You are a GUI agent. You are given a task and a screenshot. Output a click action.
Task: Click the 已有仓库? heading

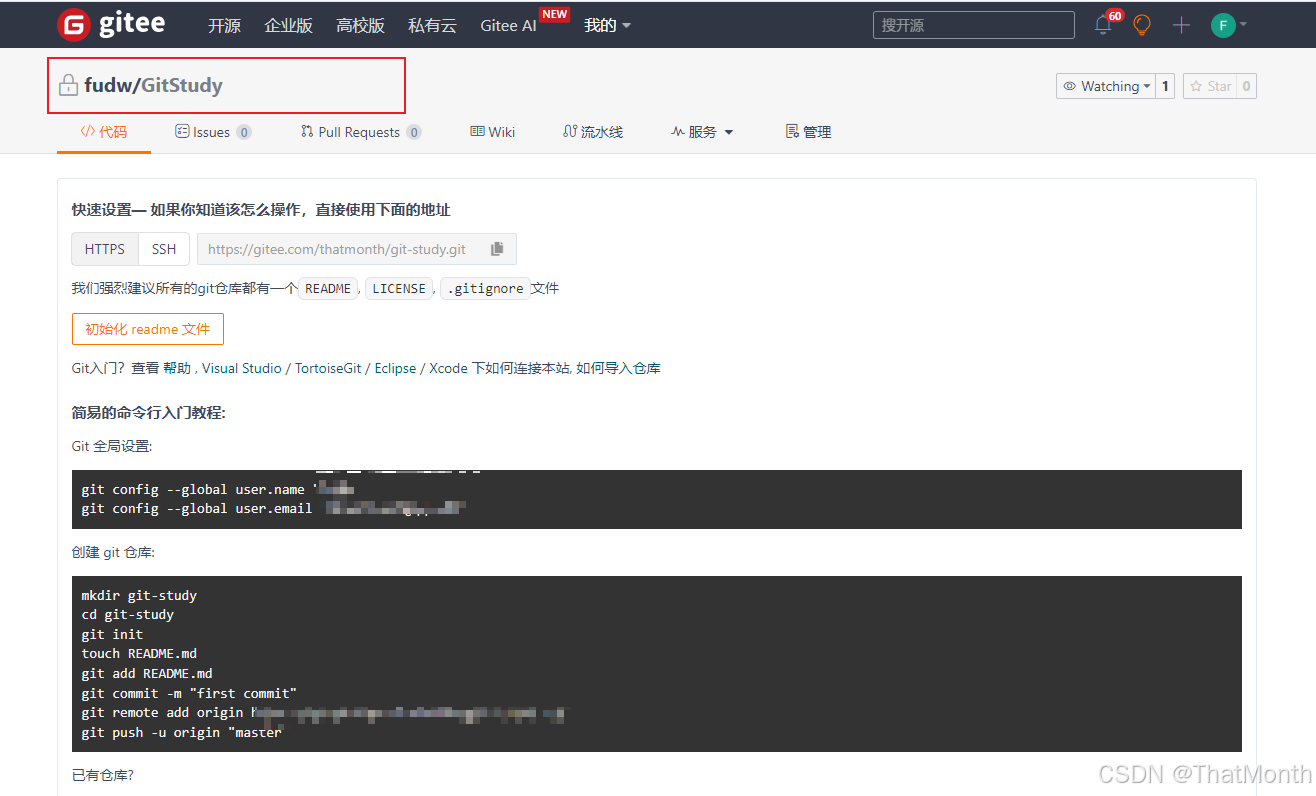(102, 775)
